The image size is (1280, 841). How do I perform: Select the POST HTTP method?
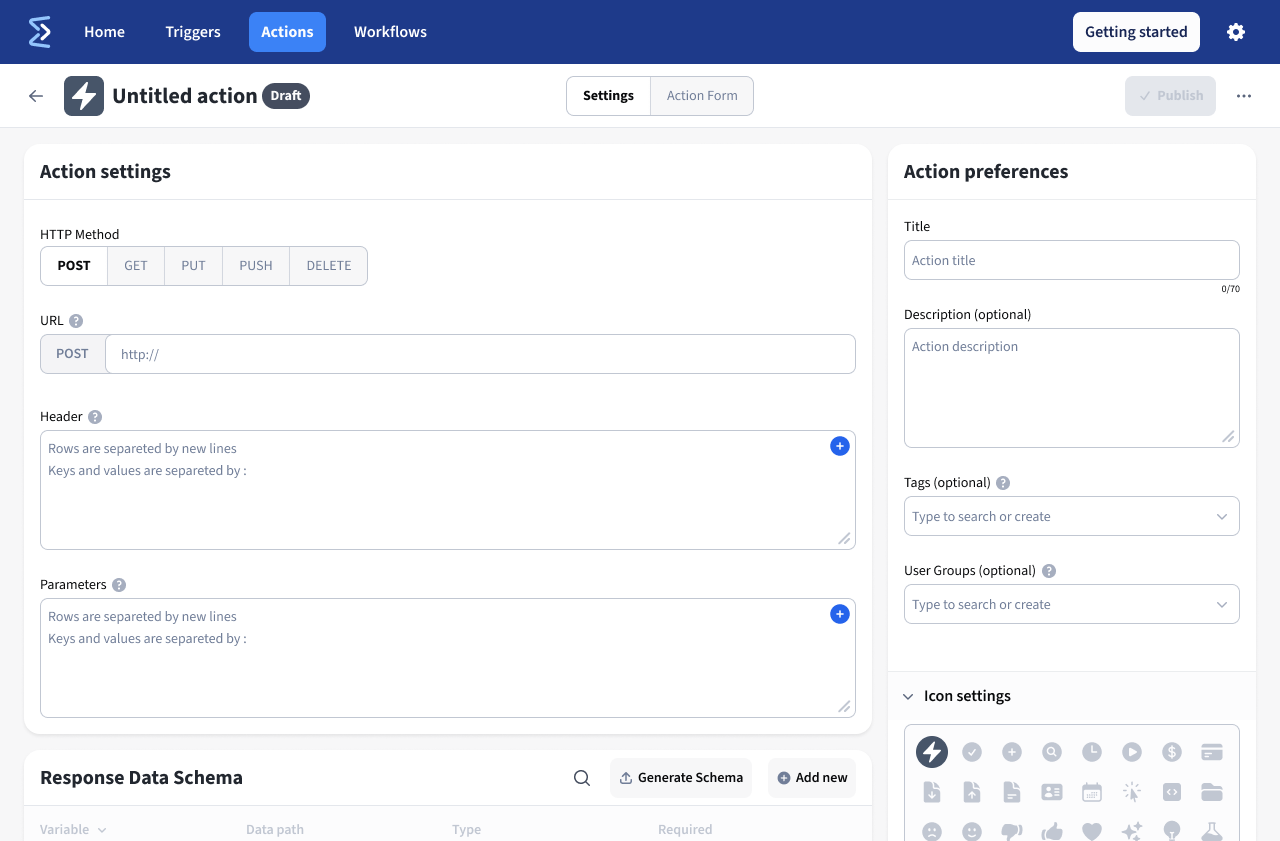[74, 266]
